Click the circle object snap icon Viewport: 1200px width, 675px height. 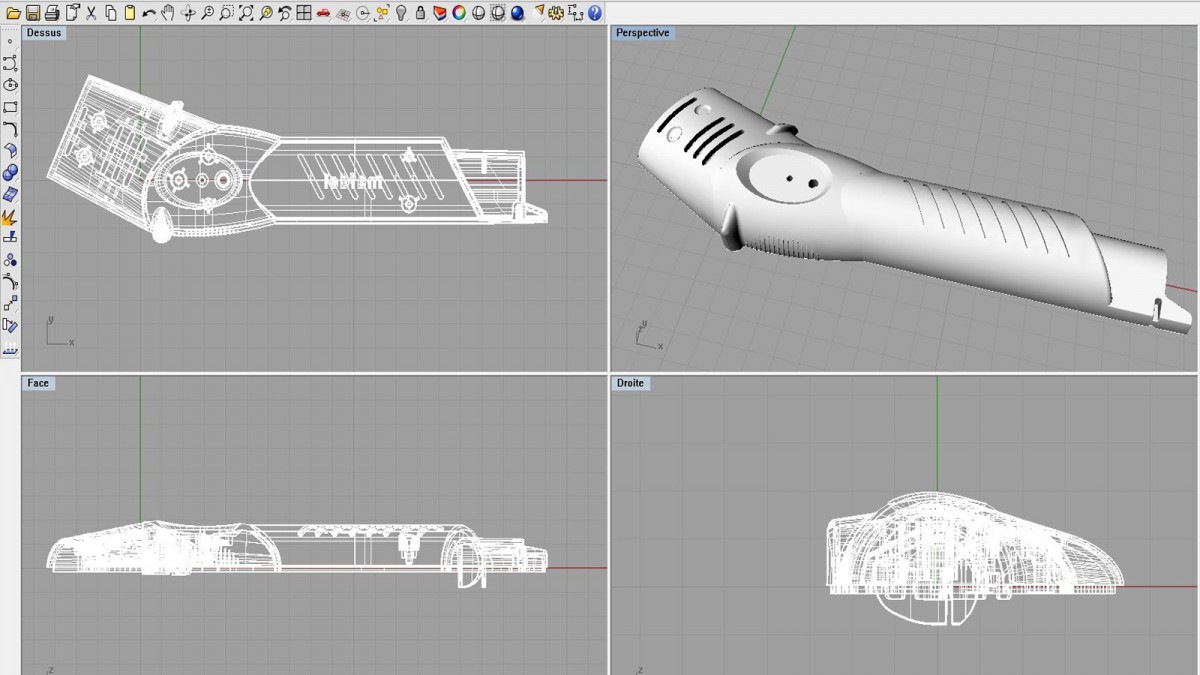pyautogui.click(x=362, y=13)
